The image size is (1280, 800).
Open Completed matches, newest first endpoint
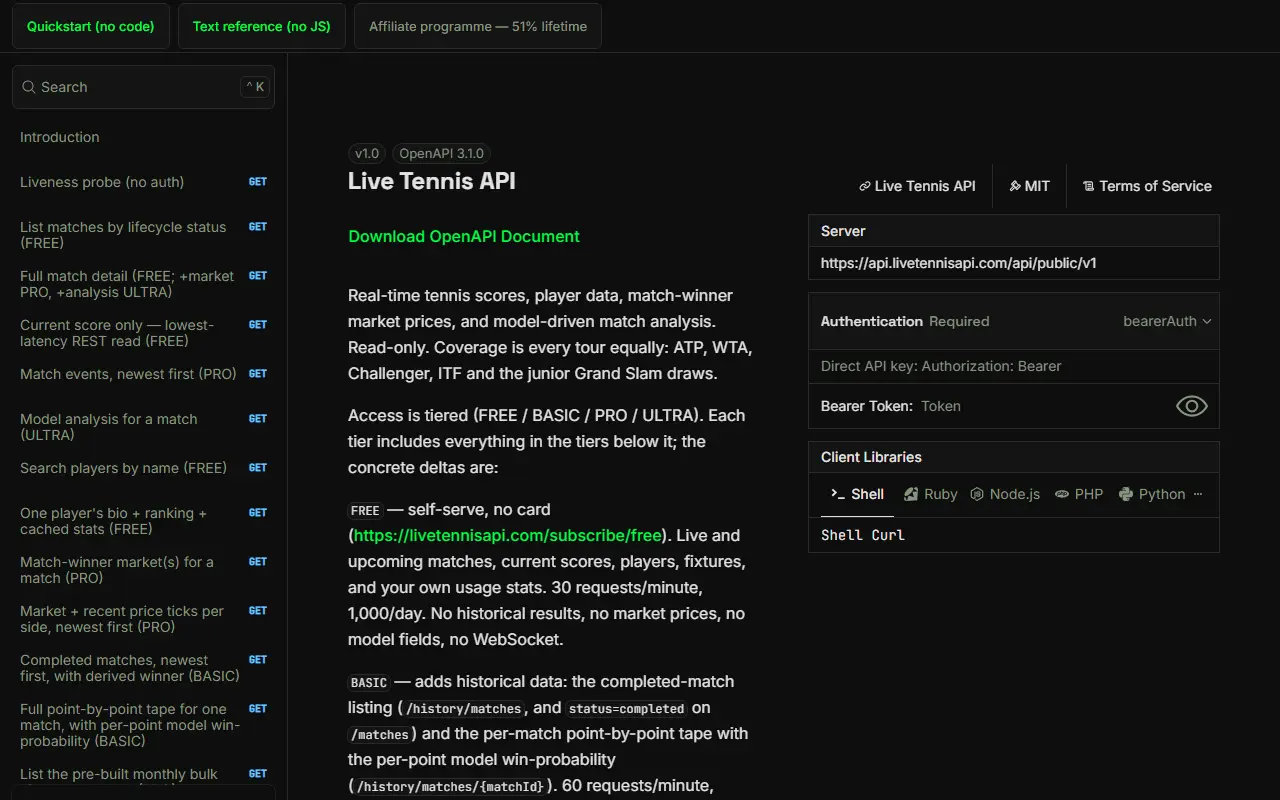(x=143, y=668)
